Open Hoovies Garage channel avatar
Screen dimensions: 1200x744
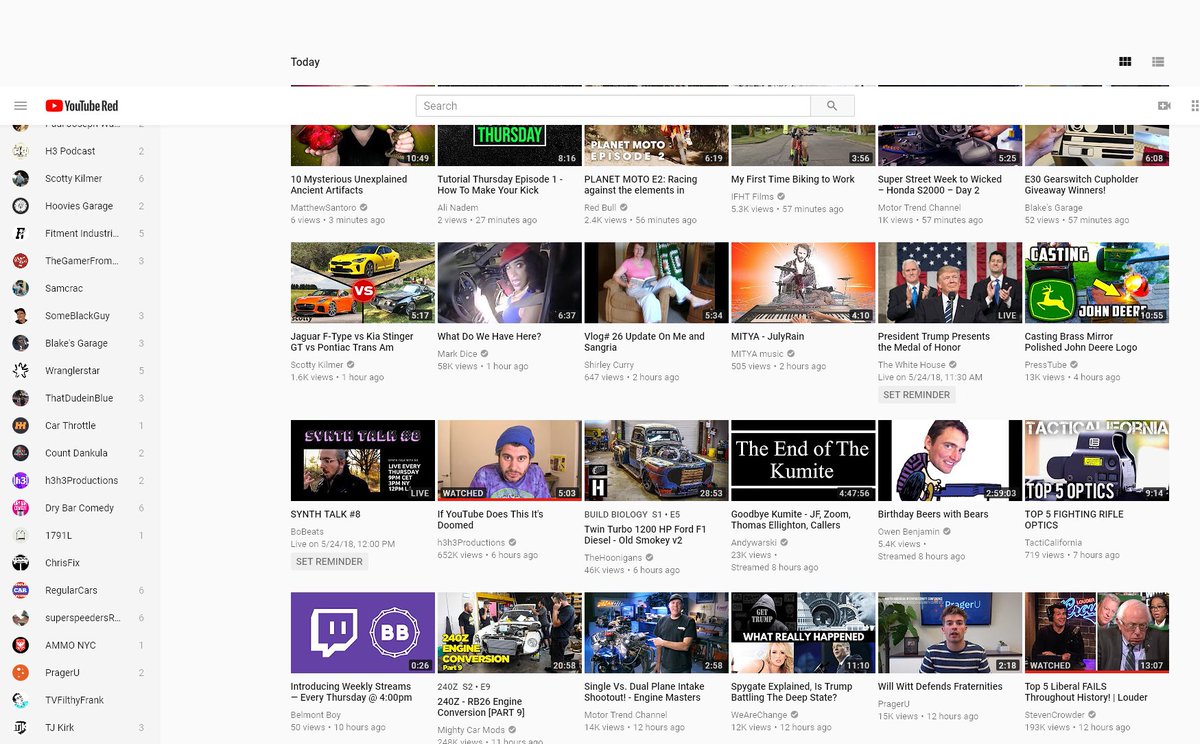coord(20,206)
